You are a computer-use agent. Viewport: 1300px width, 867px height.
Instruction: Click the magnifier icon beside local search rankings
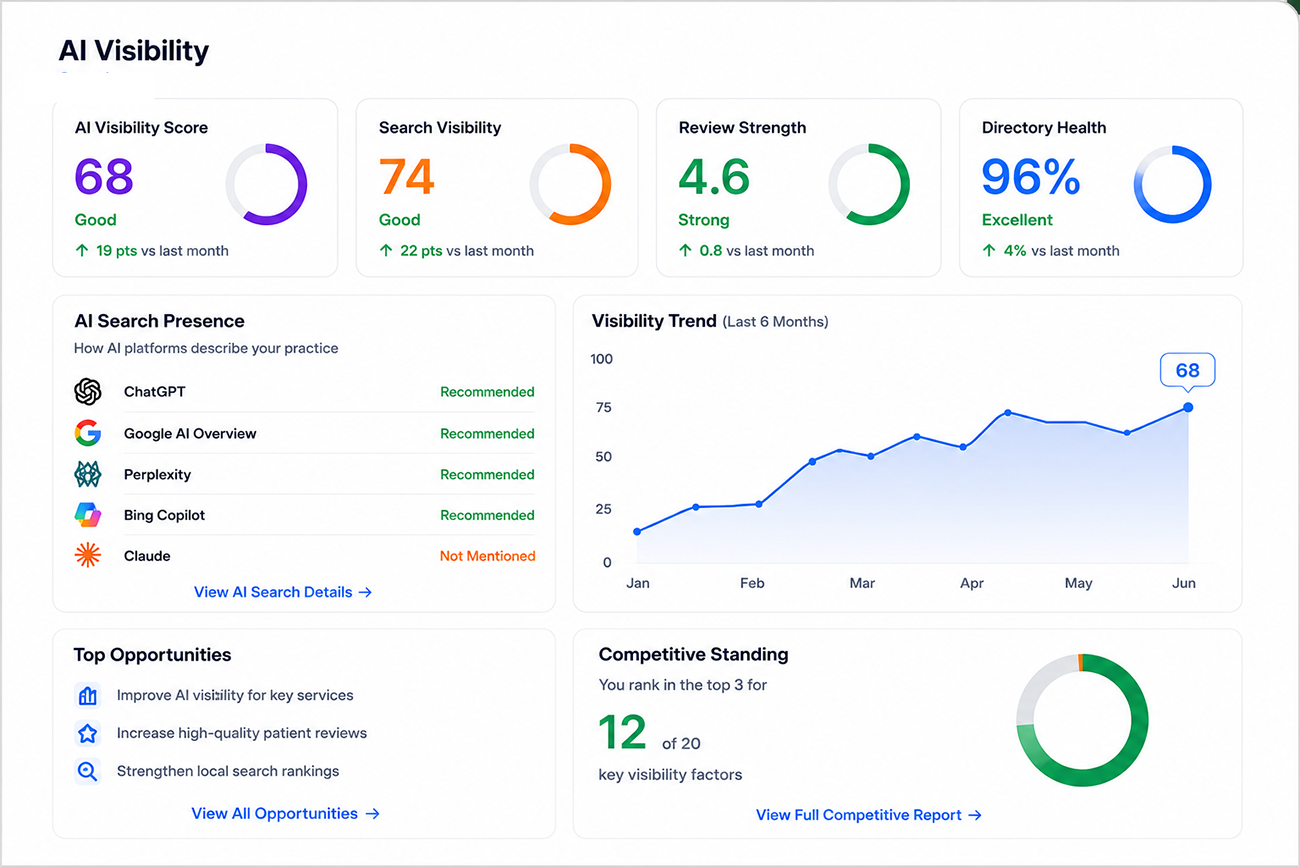point(88,771)
